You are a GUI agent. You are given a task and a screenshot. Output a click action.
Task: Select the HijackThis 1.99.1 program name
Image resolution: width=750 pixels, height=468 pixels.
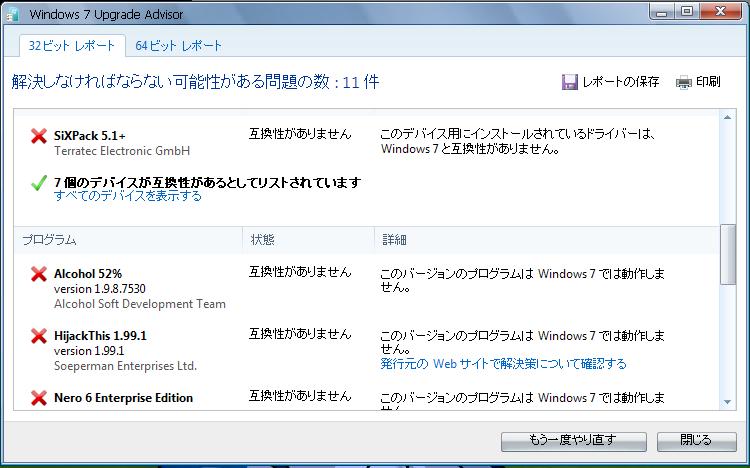click(x=100, y=336)
